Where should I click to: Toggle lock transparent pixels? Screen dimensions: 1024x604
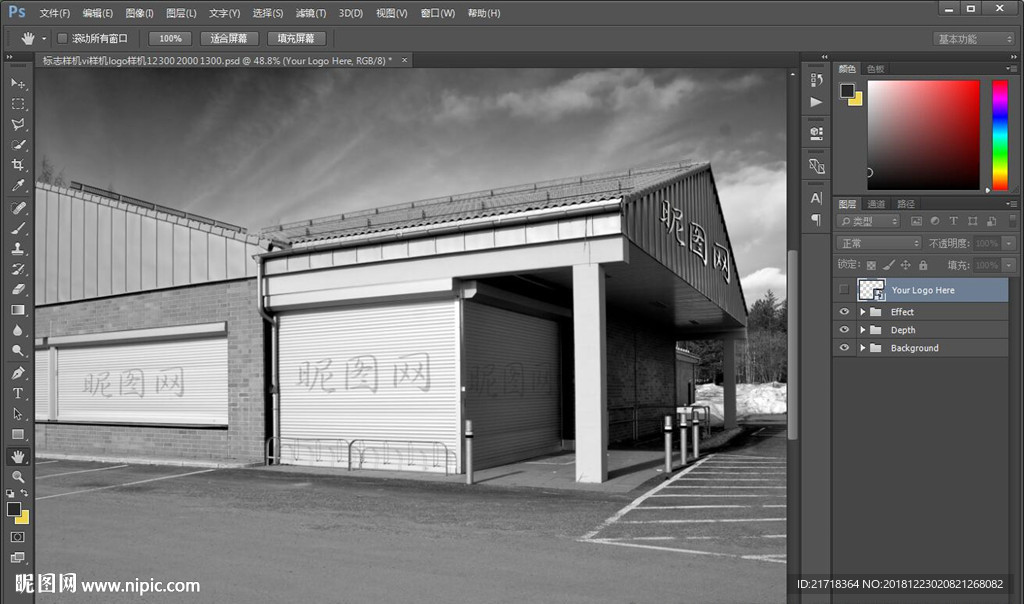tap(871, 265)
